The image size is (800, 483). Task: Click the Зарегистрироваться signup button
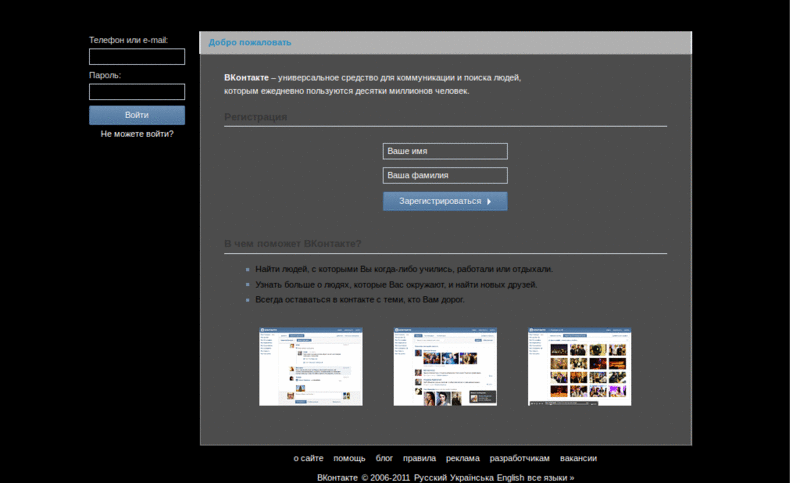coord(445,201)
